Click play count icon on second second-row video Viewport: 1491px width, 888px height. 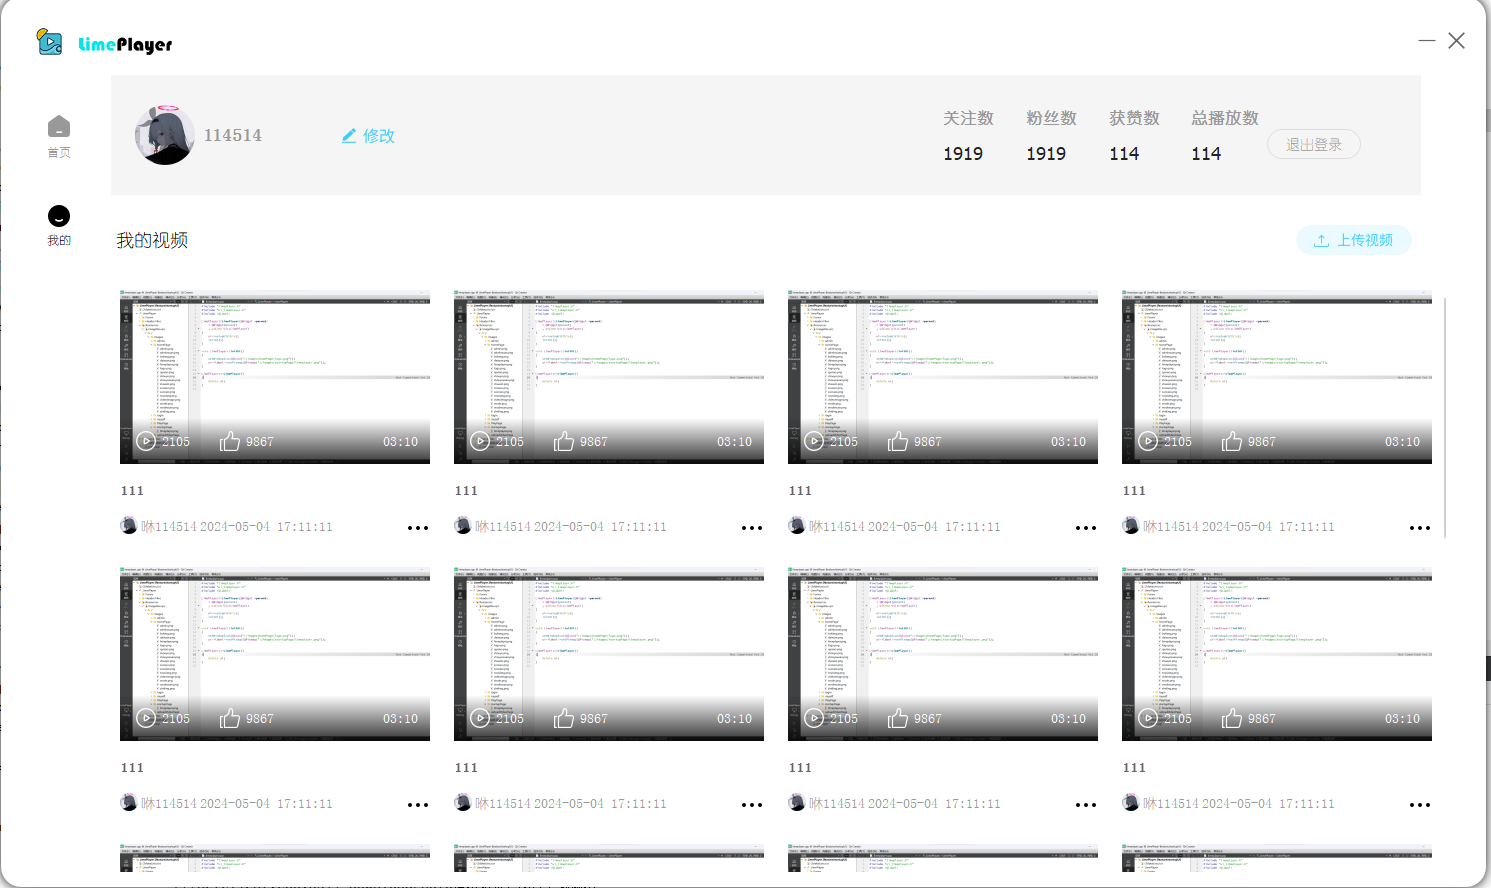click(x=480, y=718)
